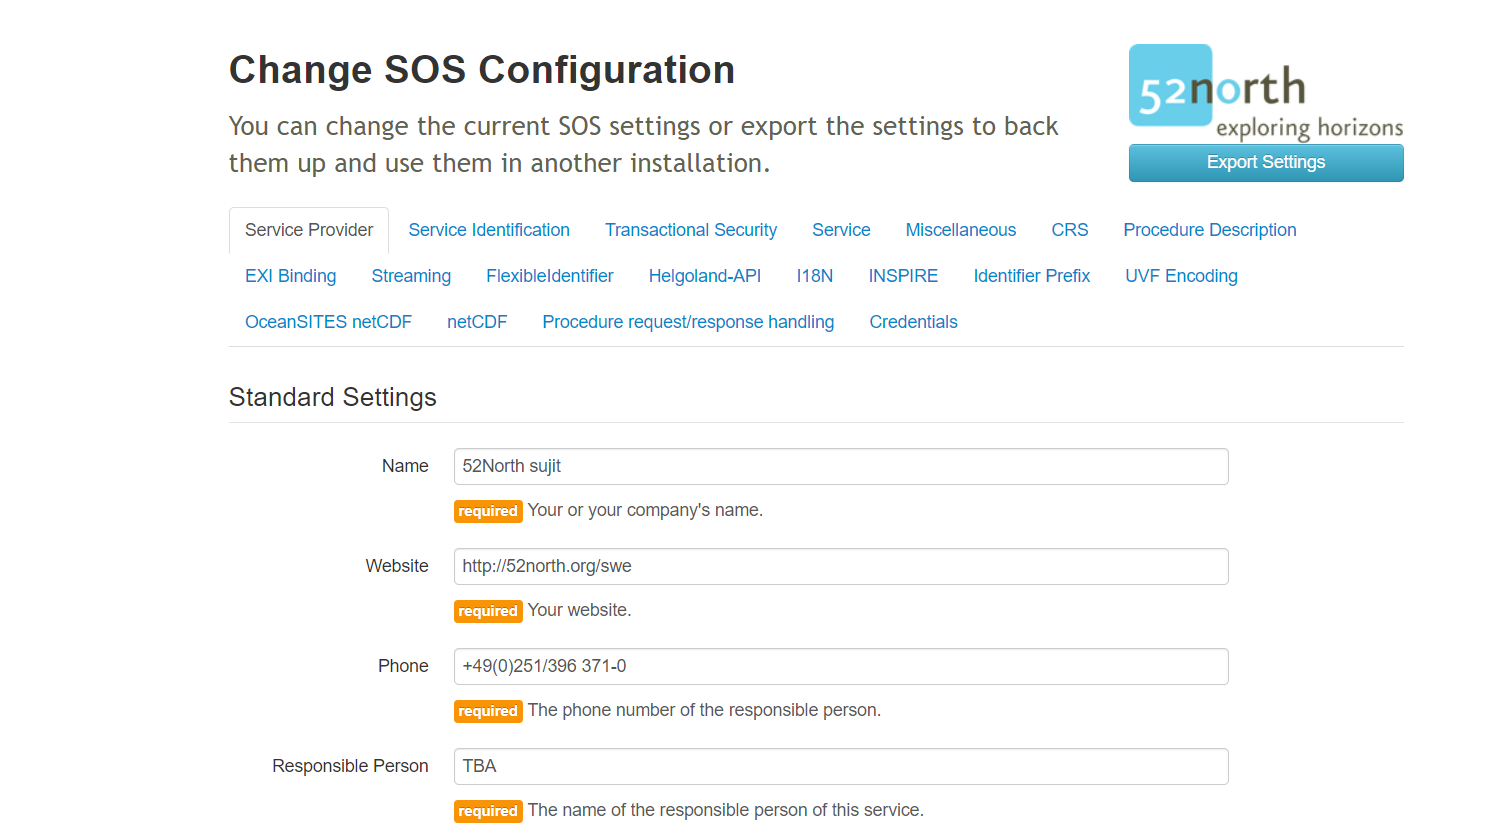Image resolution: width=1509 pixels, height=840 pixels.
Task: Click the phone number help text
Action: [x=704, y=710]
